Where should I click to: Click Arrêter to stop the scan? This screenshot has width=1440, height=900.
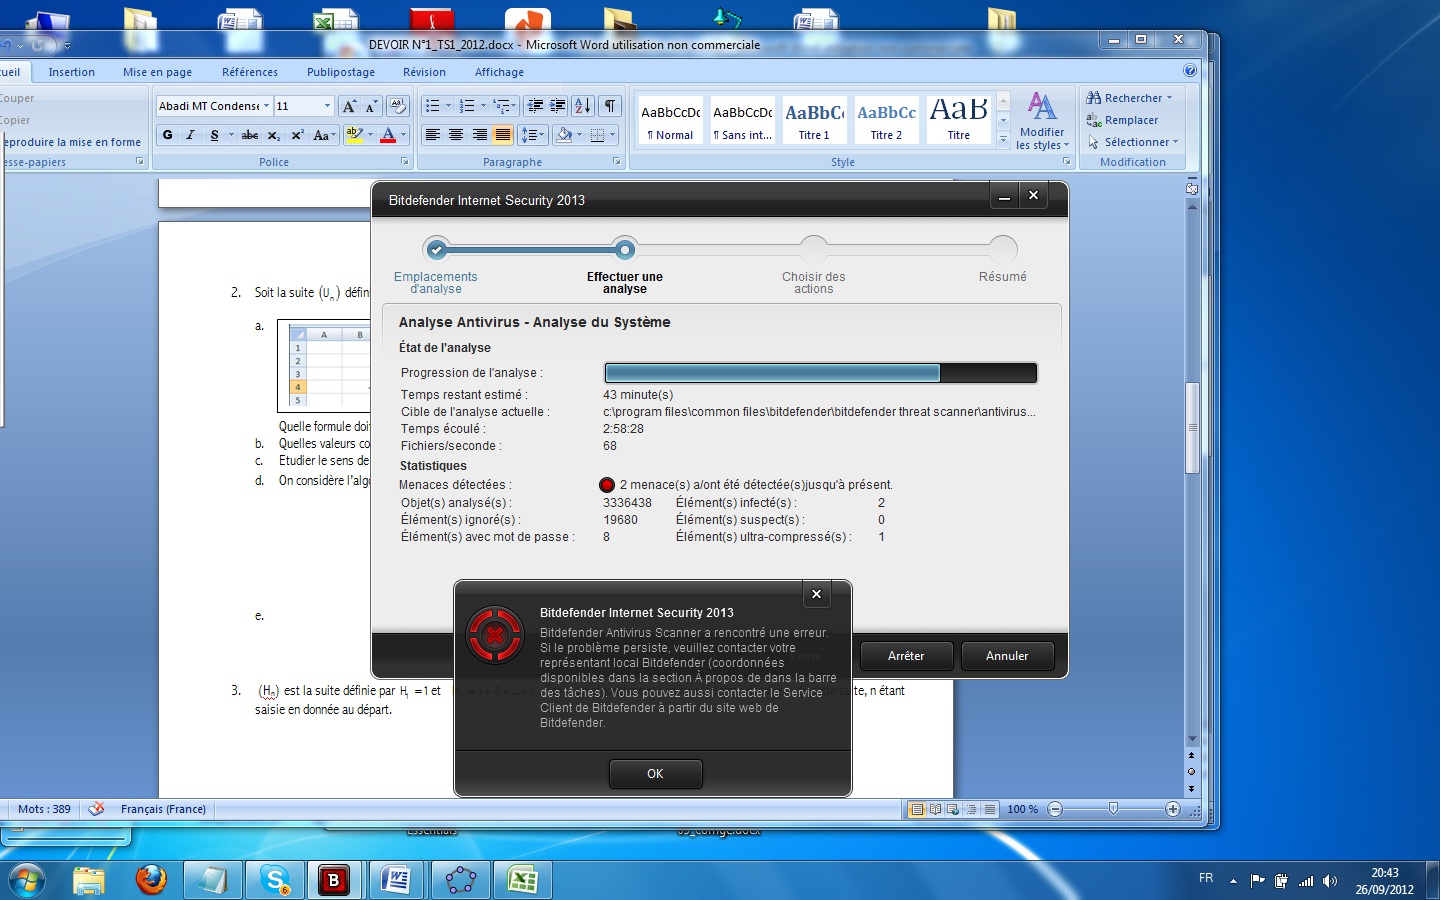coord(906,656)
